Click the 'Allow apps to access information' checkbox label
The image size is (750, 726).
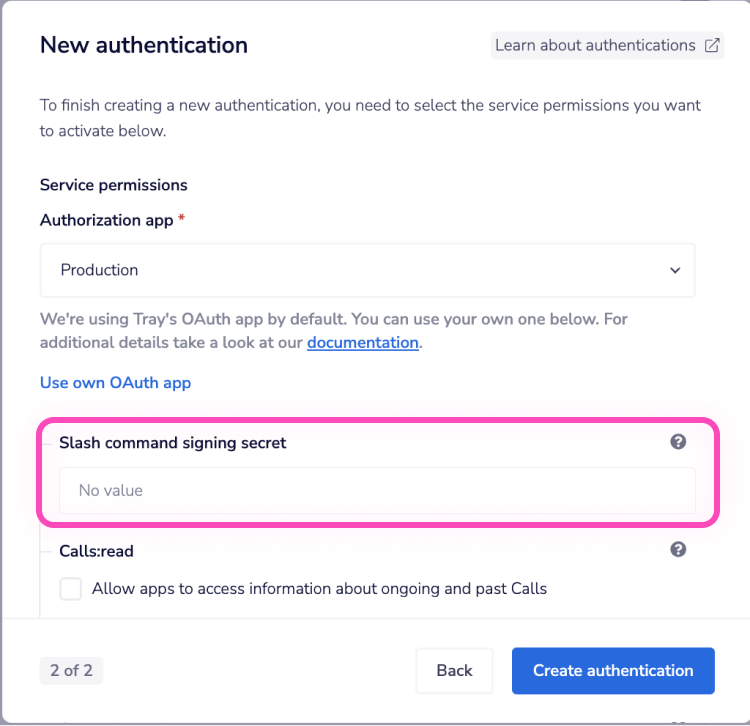pos(319,588)
